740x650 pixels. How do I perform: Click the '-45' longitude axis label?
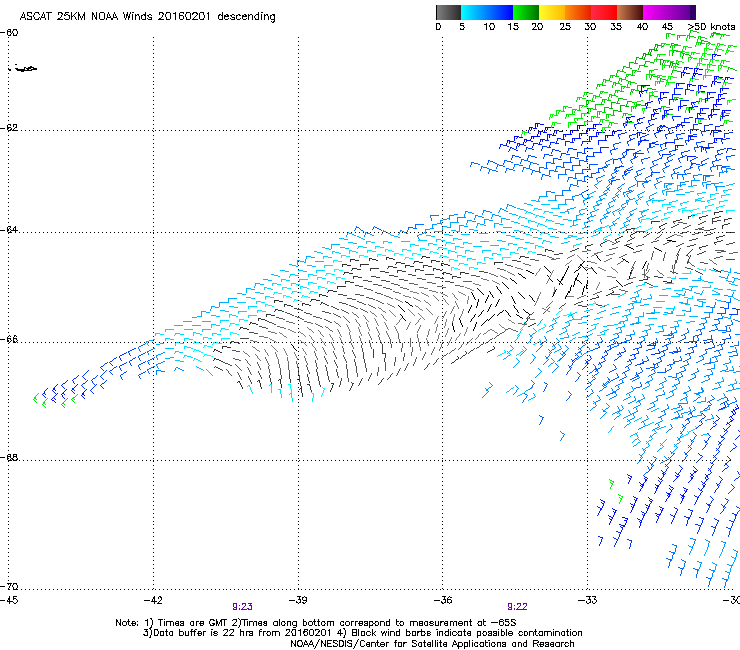pyautogui.click(x=9, y=600)
